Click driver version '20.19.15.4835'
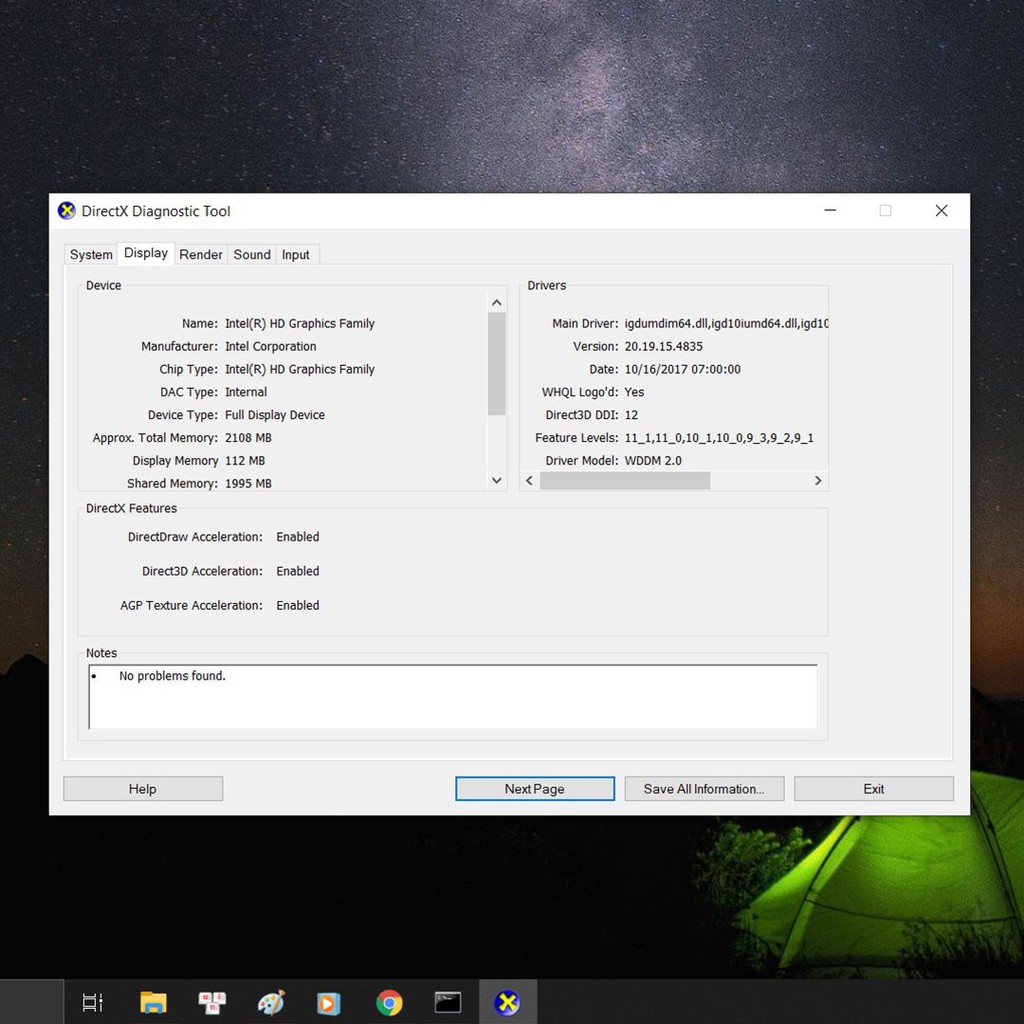1024x1024 pixels. pyautogui.click(x=664, y=346)
